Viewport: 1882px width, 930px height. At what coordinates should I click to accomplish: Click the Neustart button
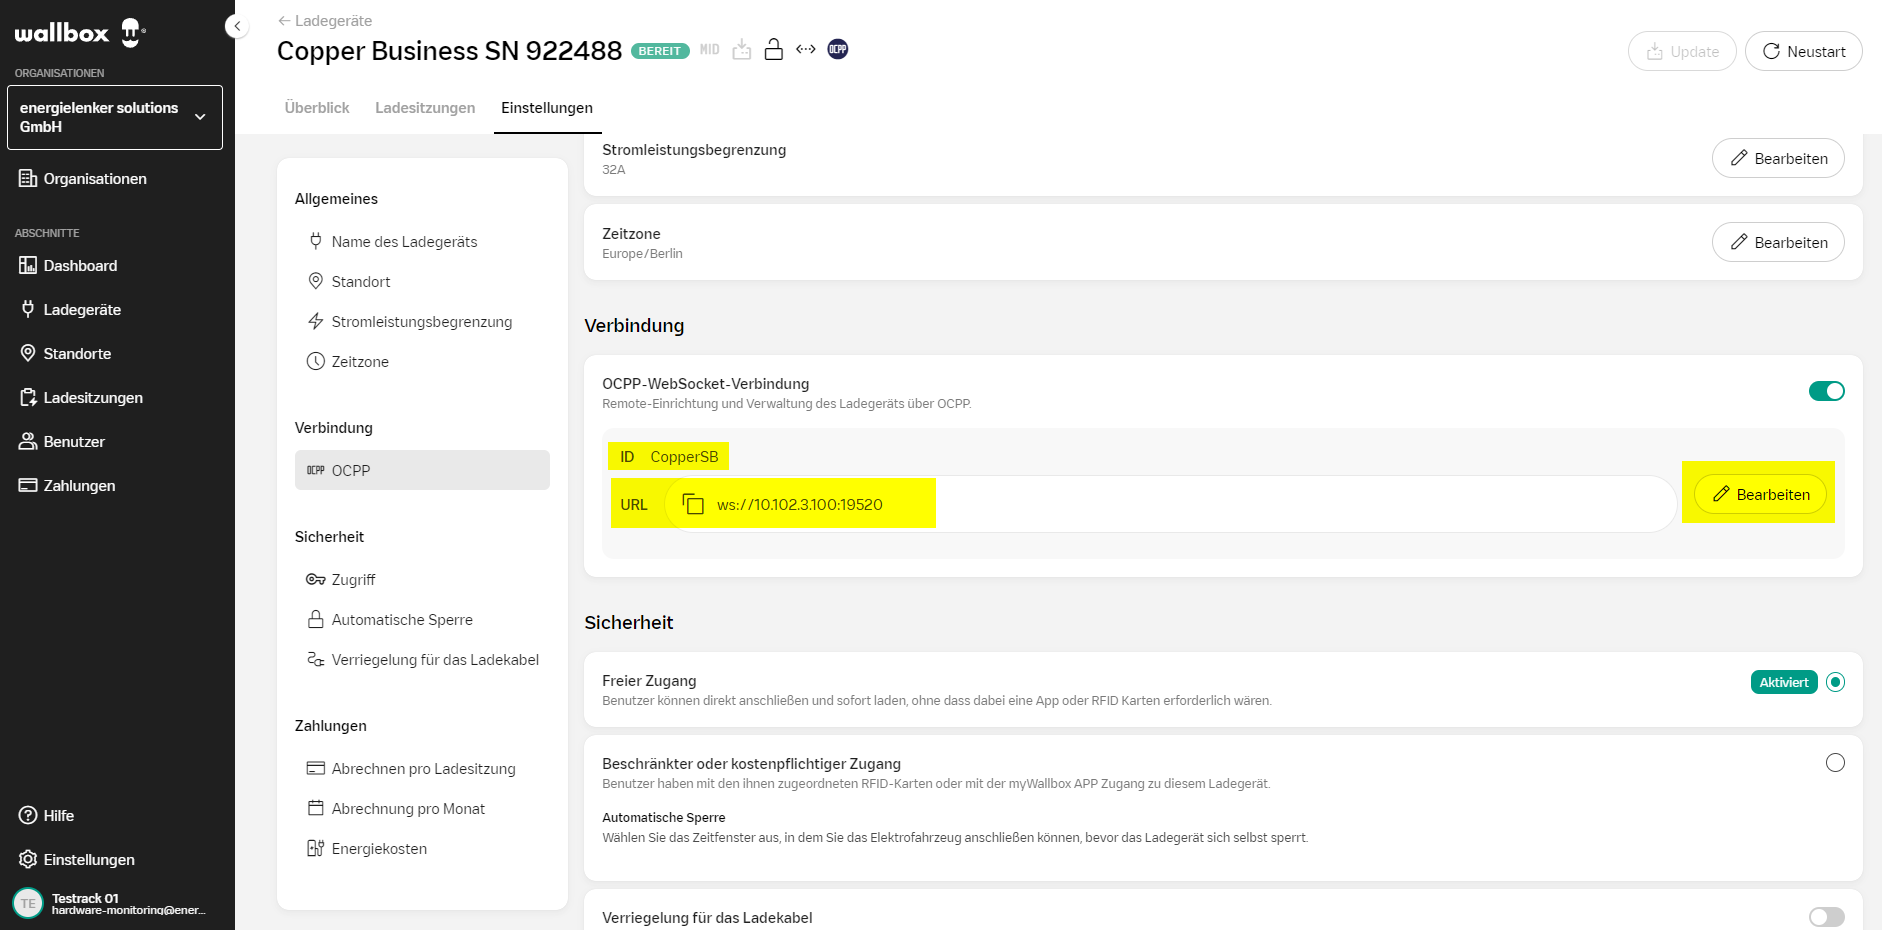[1804, 51]
